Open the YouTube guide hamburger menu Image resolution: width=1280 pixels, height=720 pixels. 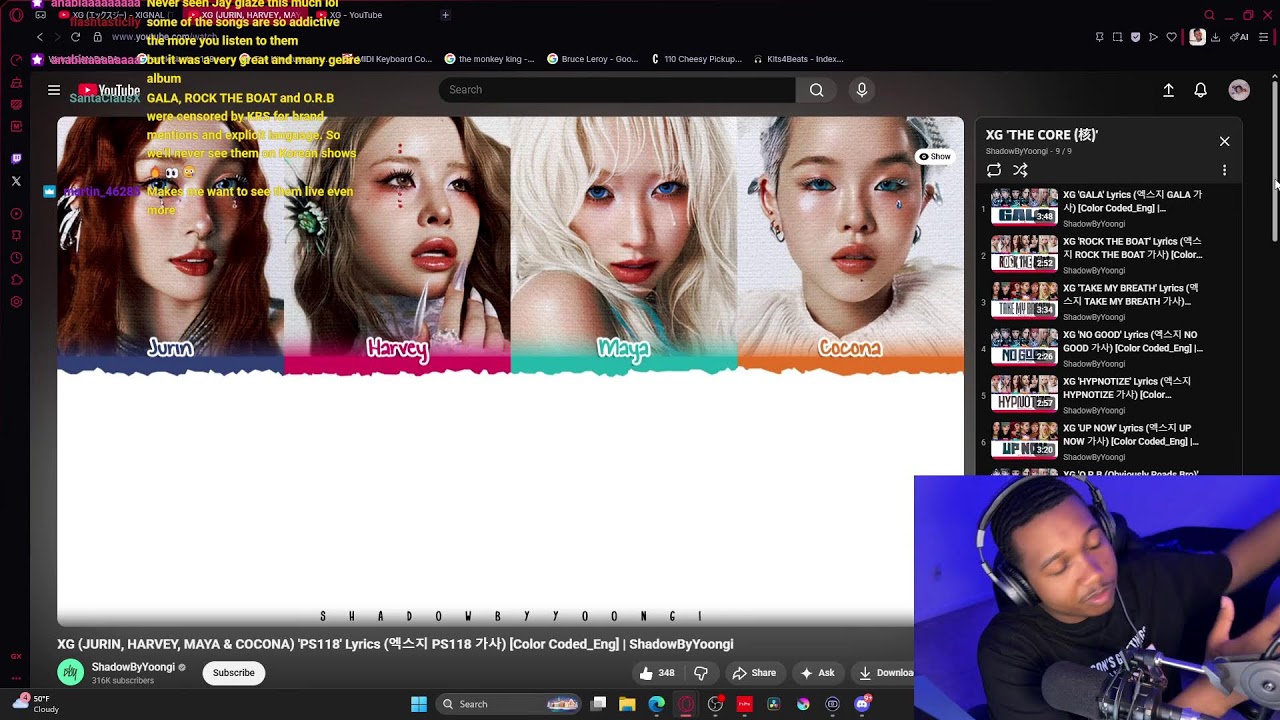pyautogui.click(x=54, y=90)
